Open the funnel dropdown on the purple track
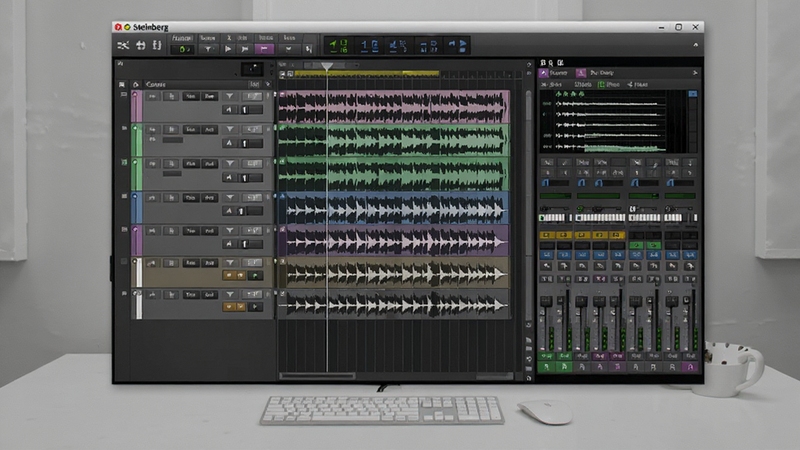The width and height of the screenshot is (800, 450). pos(230,231)
